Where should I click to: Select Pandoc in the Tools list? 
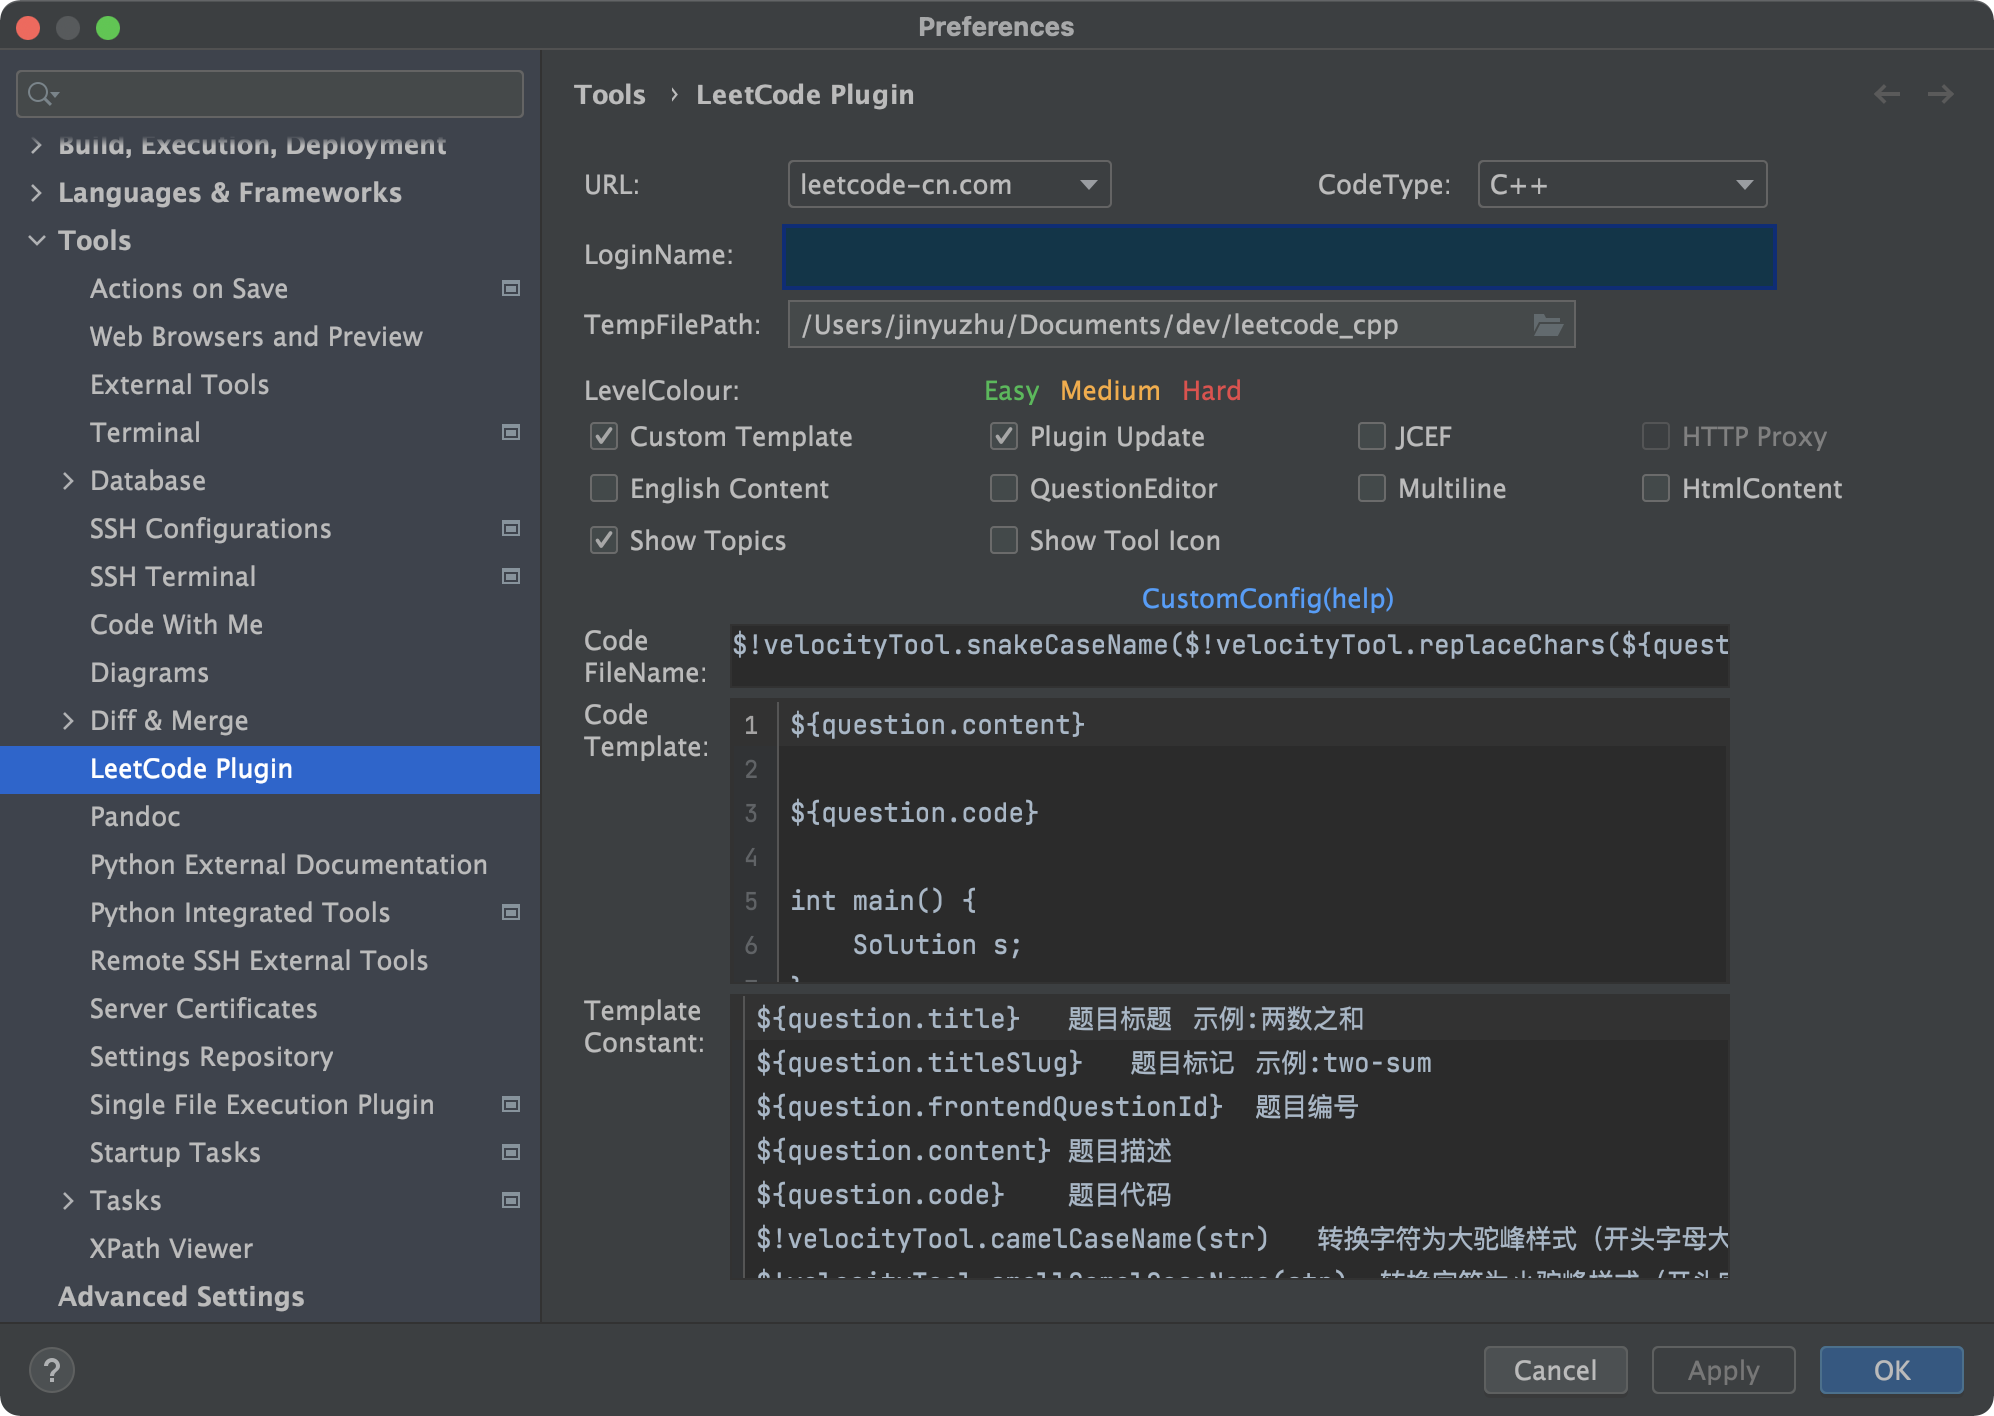[135, 817]
